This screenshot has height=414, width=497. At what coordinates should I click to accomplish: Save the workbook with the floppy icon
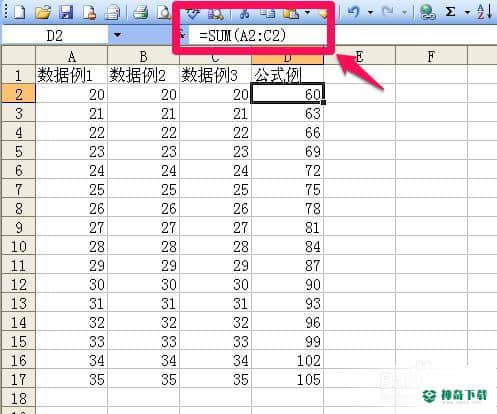(x=66, y=12)
